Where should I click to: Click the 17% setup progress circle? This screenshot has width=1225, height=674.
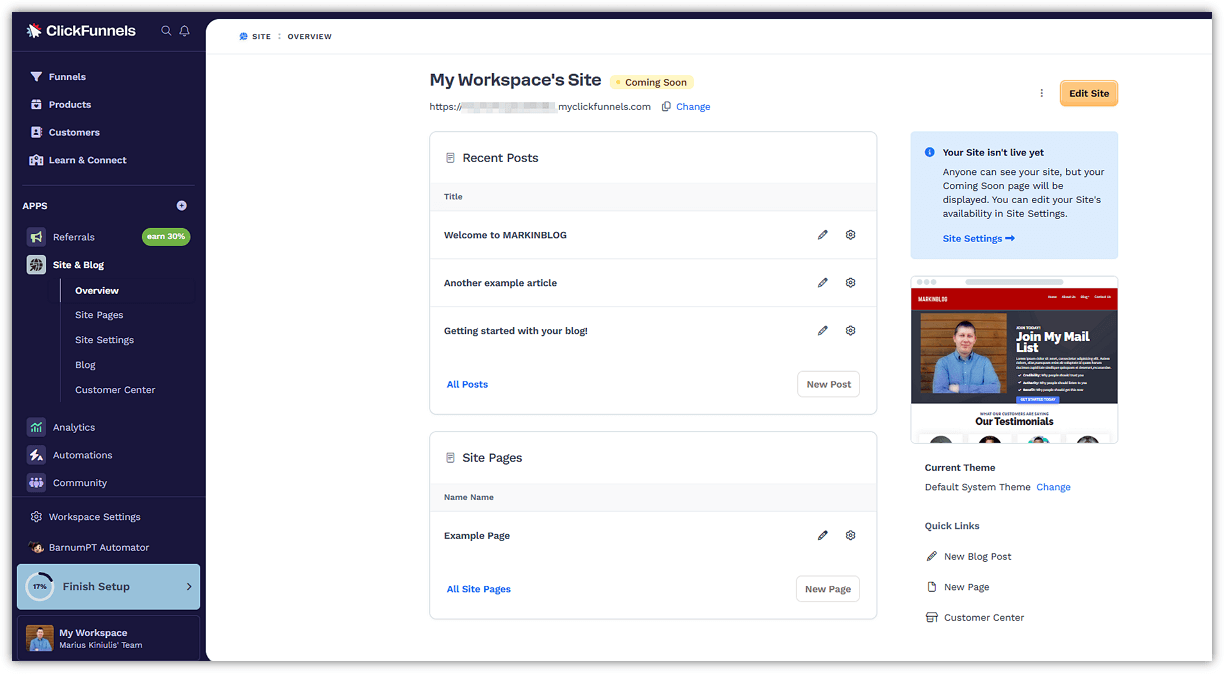(x=40, y=587)
